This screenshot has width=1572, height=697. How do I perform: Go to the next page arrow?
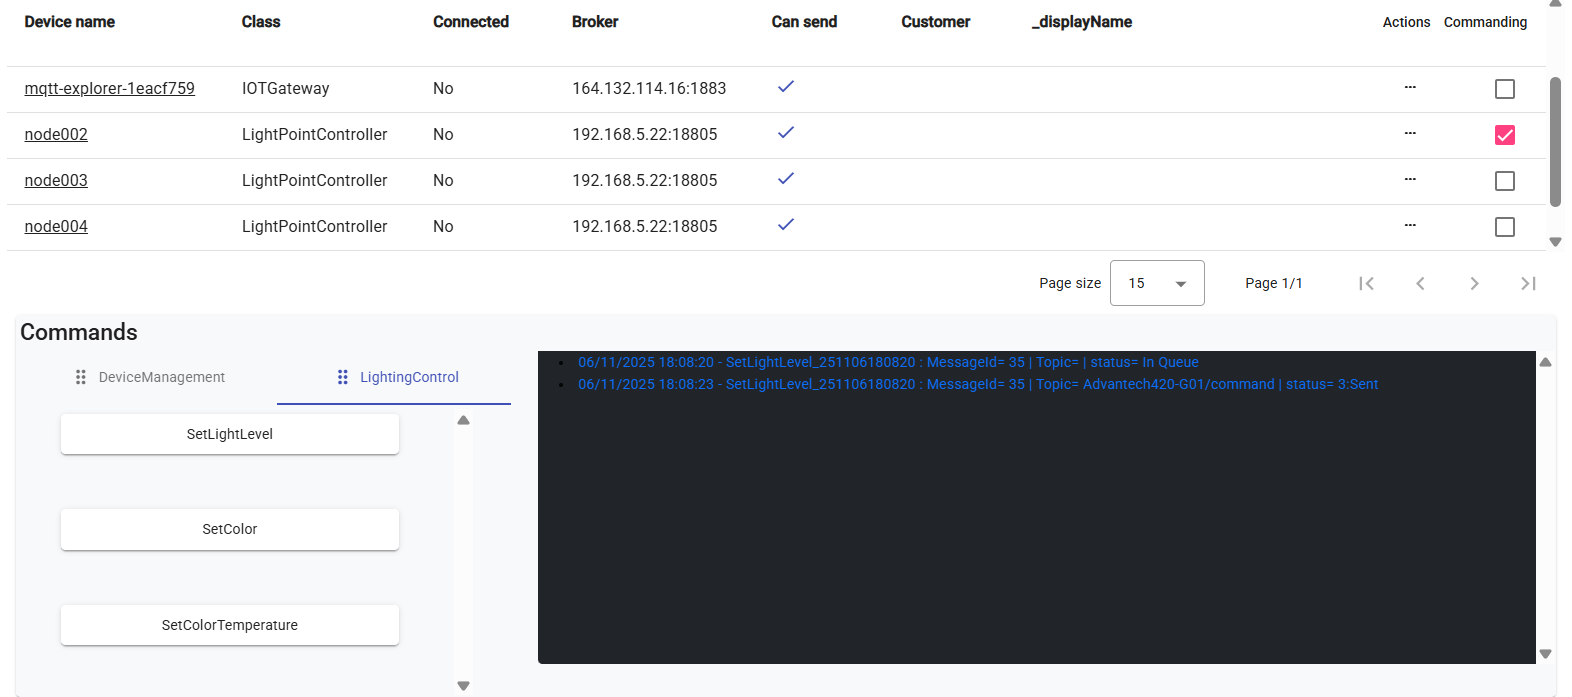click(1474, 284)
